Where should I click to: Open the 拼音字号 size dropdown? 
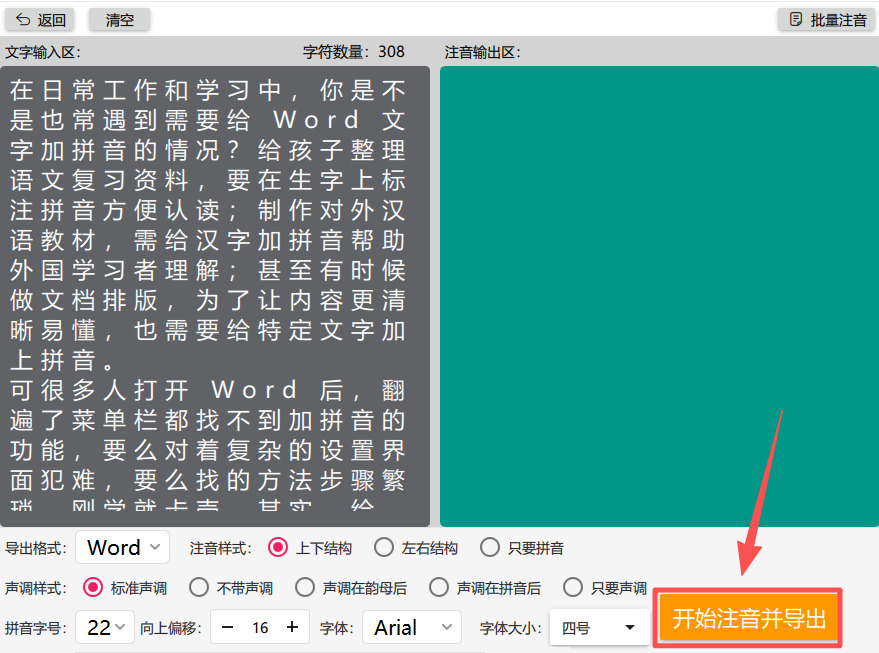(x=106, y=628)
